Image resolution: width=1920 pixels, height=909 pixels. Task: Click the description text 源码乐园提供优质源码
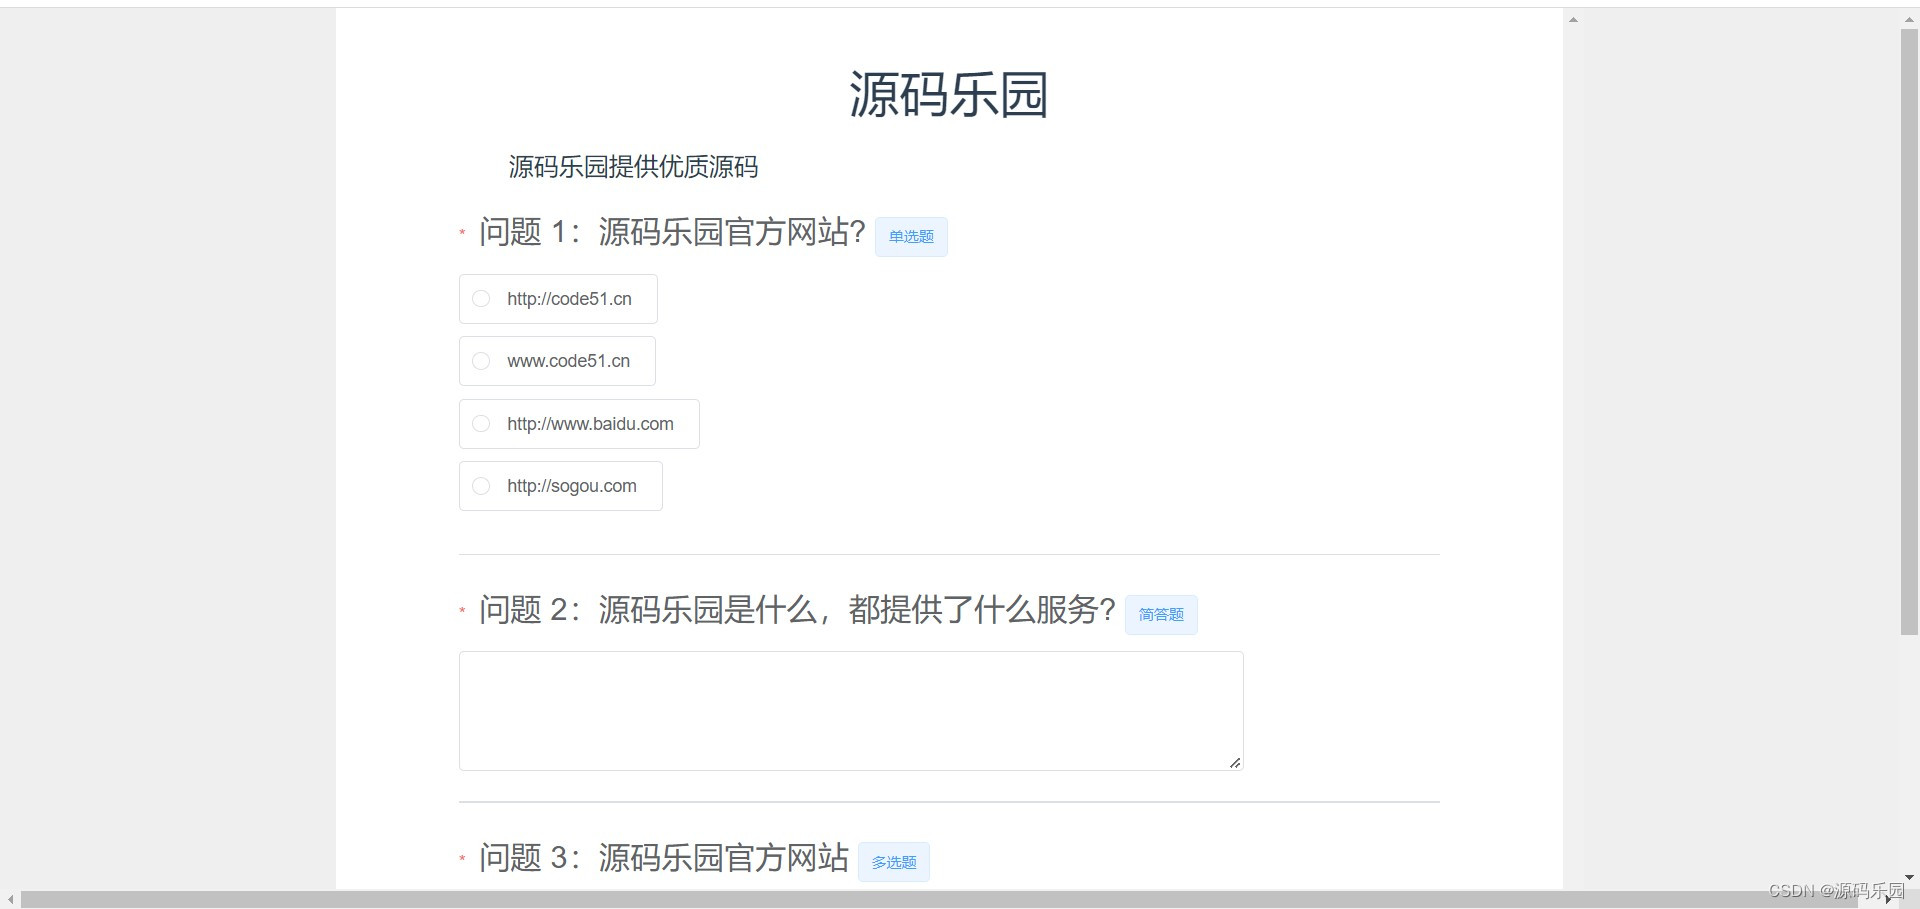(632, 167)
